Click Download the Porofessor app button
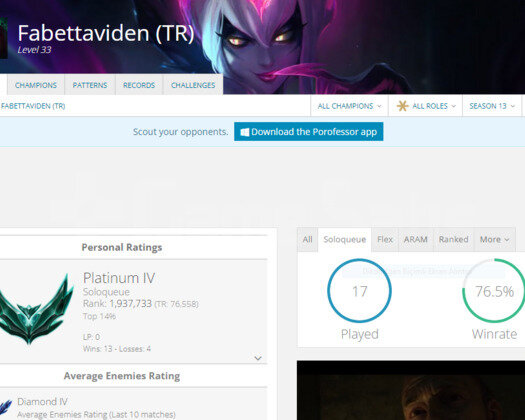 pyautogui.click(x=309, y=132)
